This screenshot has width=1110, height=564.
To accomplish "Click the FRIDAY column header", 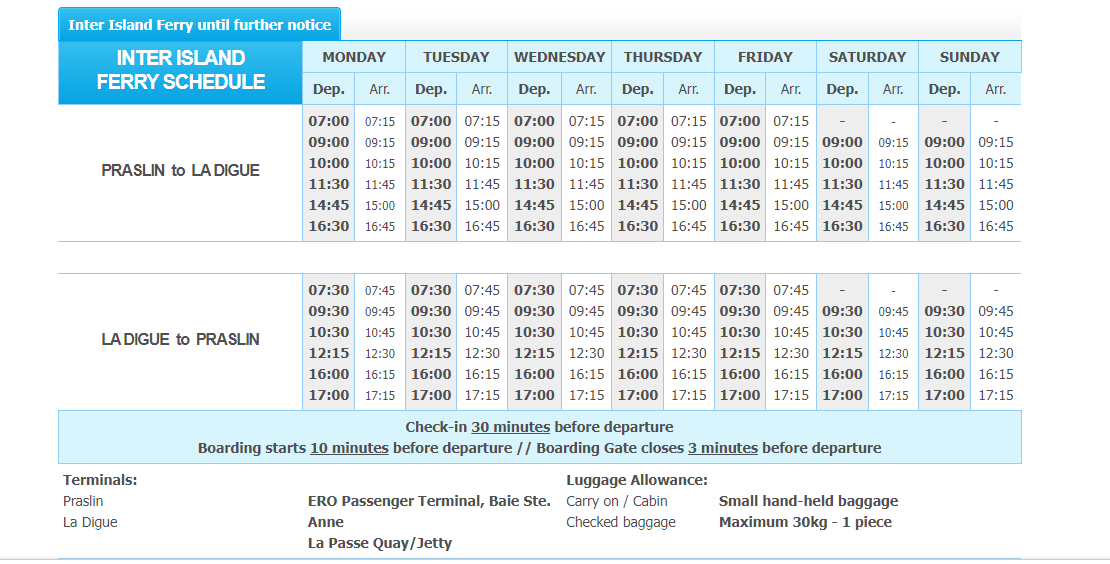I will tap(765, 57).
